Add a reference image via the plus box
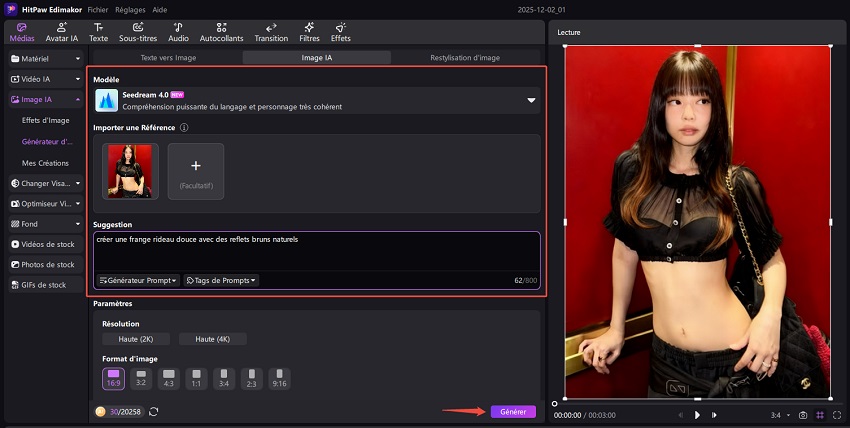Image resolution: width=850 pixels, height=428 pixels. [x=196, y=171]
